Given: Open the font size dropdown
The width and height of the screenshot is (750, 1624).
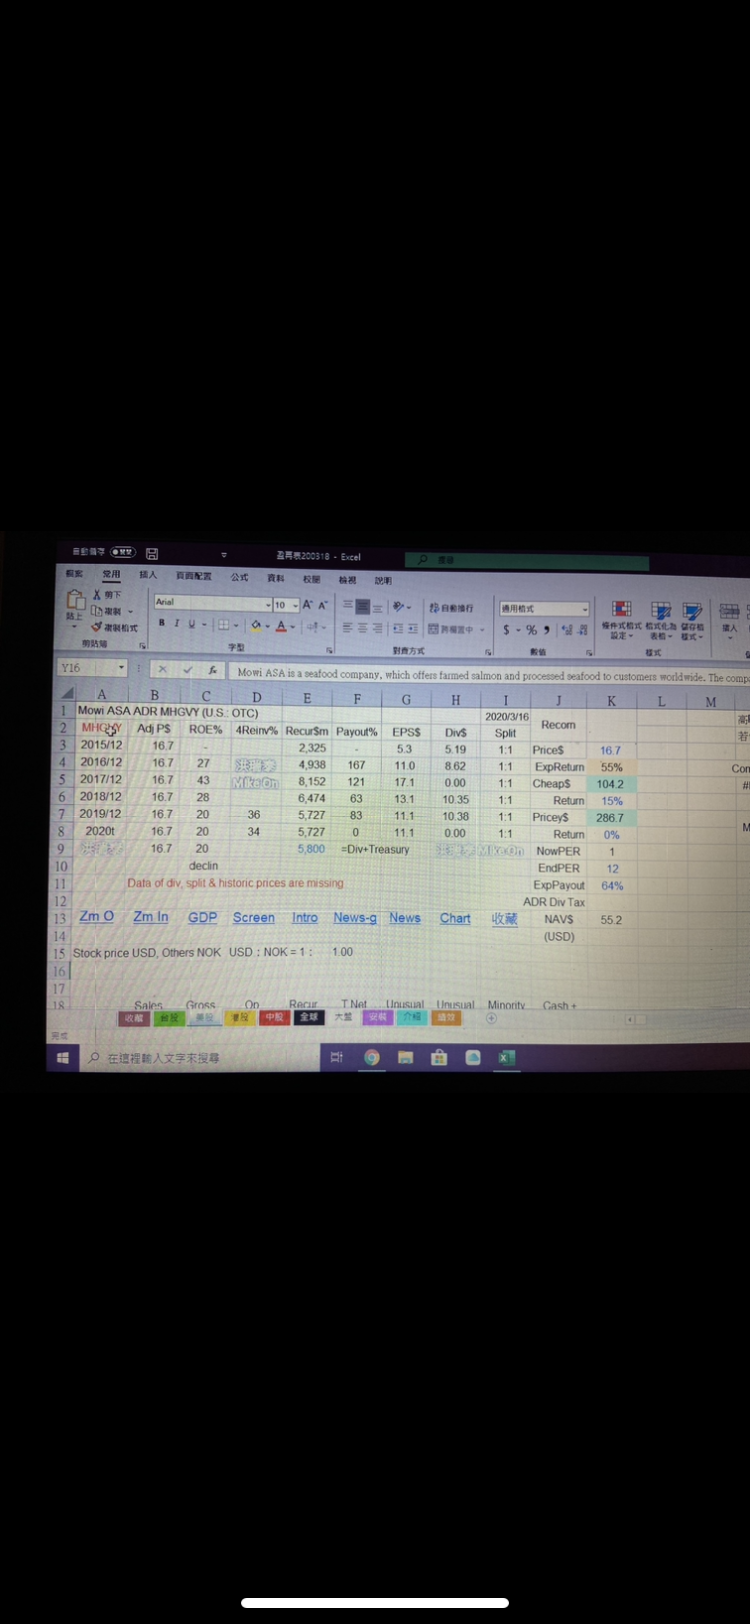Looking at the screenshot, I should click(296, 605).
